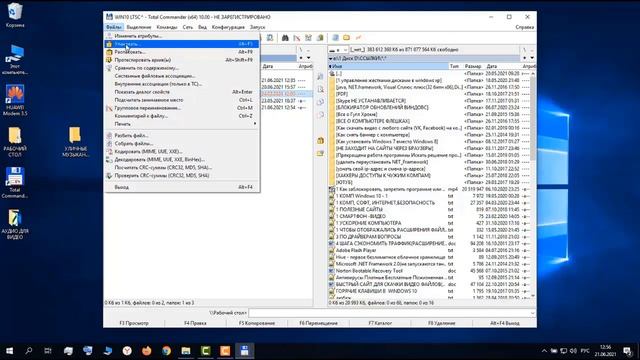
Task: Click the РУС keyboard language indicator
Action: click(x=585, y=351)
